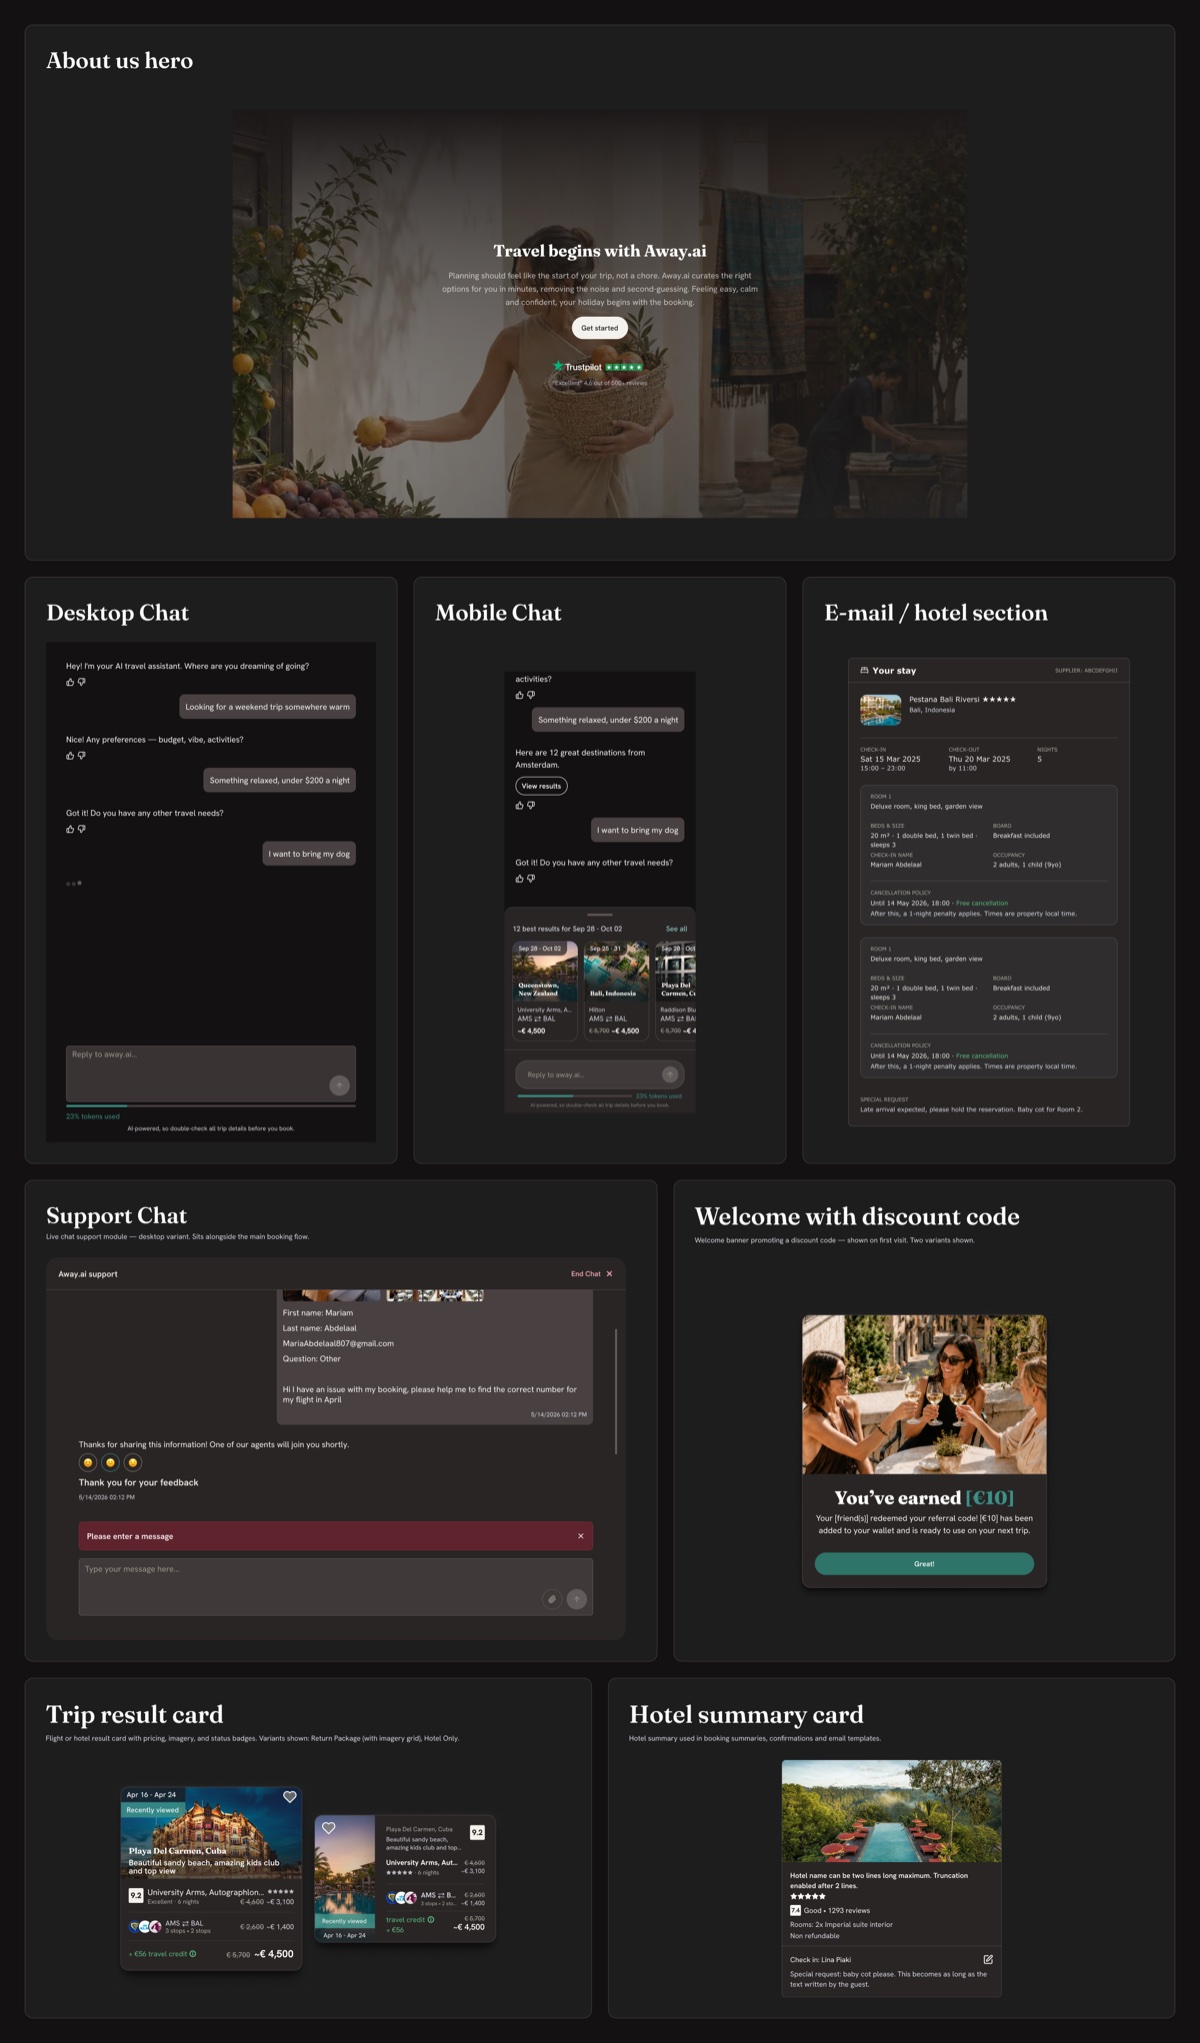Click the 'Thank you for your feedback' text
The height and width of the screenshot is (2043, 1200).
(138, 1482)
